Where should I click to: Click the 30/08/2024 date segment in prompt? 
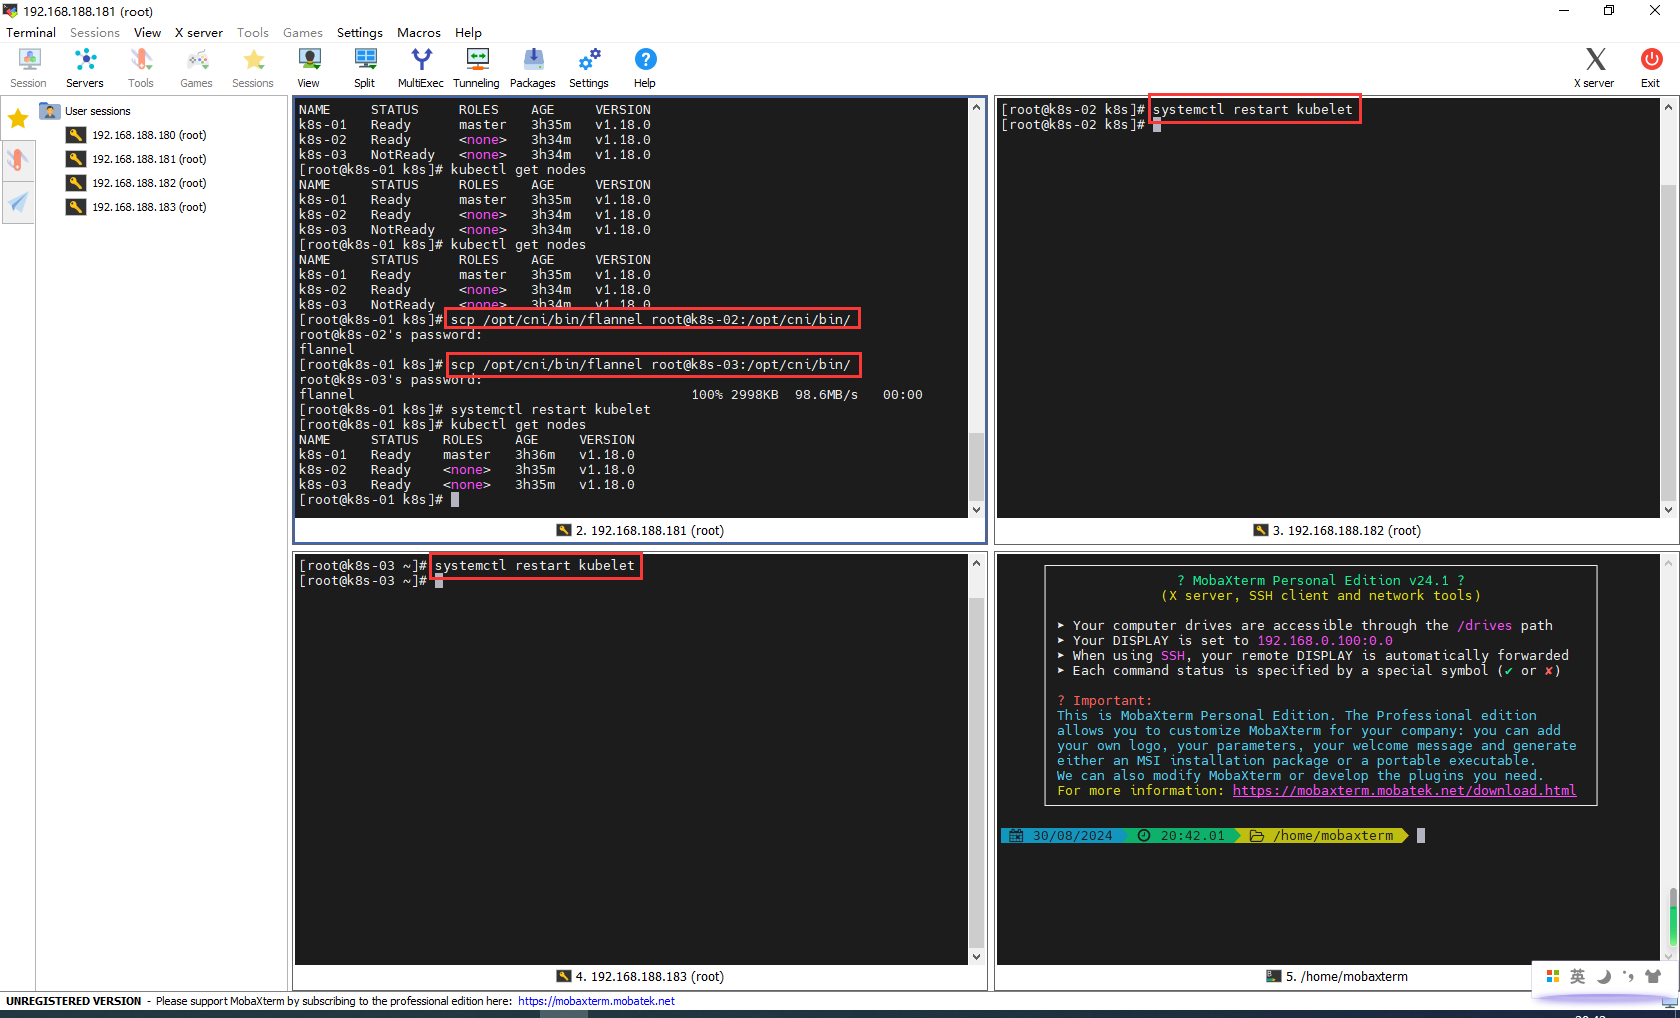[x=1072, y=836]
